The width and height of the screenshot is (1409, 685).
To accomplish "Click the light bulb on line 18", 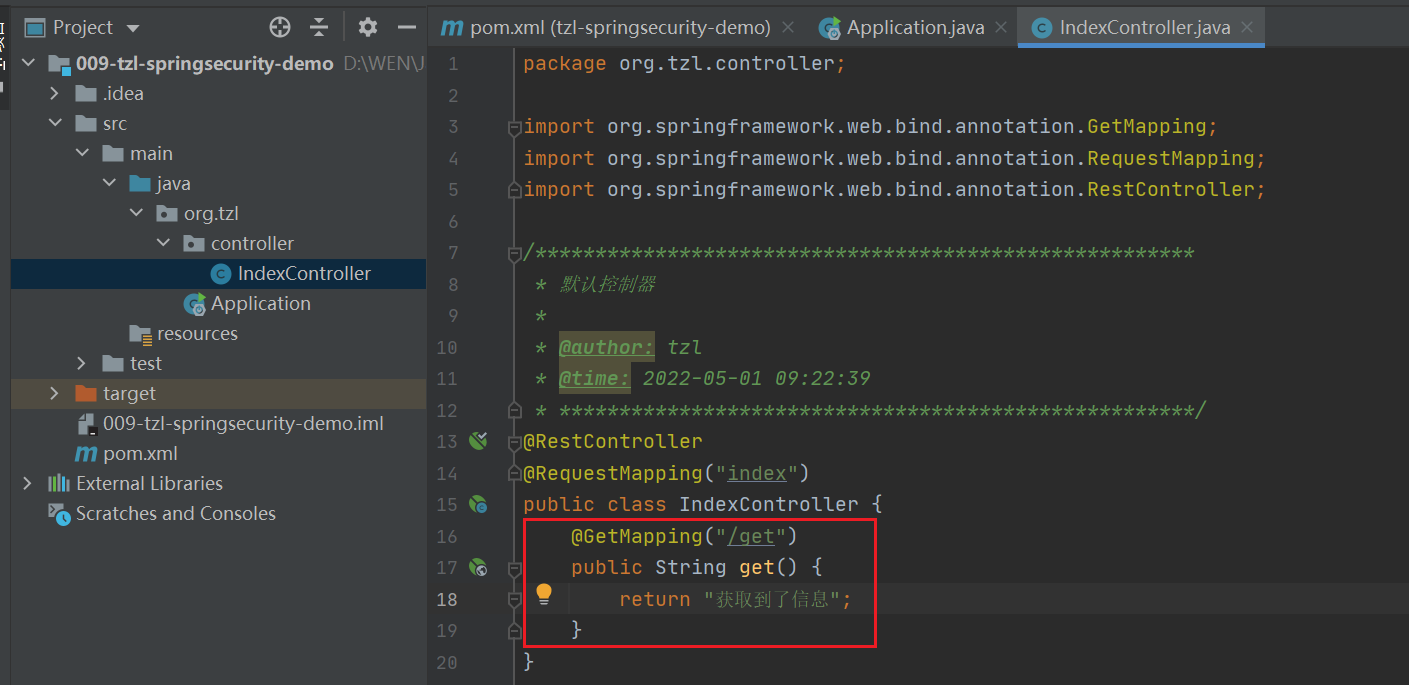I will [x=544, y=595].
